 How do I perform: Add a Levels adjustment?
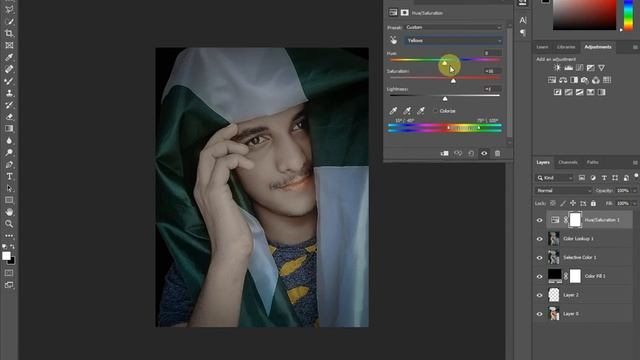568,68
